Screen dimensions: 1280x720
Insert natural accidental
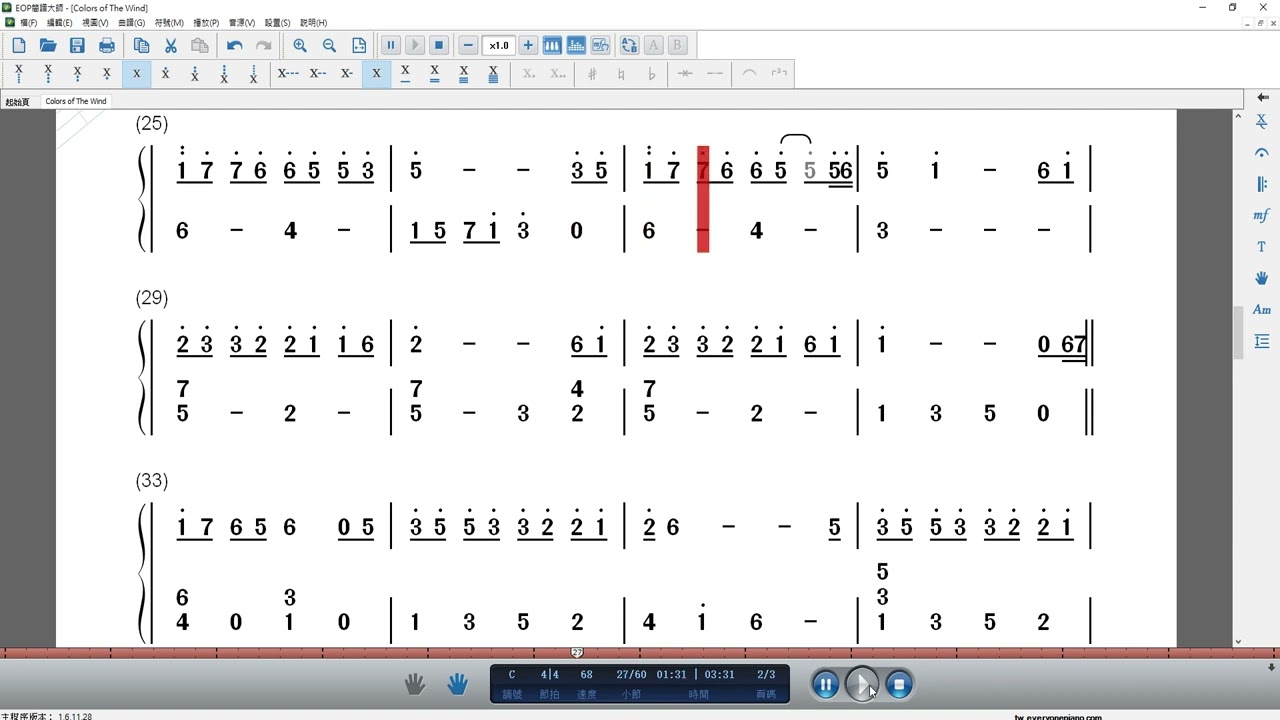[622, 74]
